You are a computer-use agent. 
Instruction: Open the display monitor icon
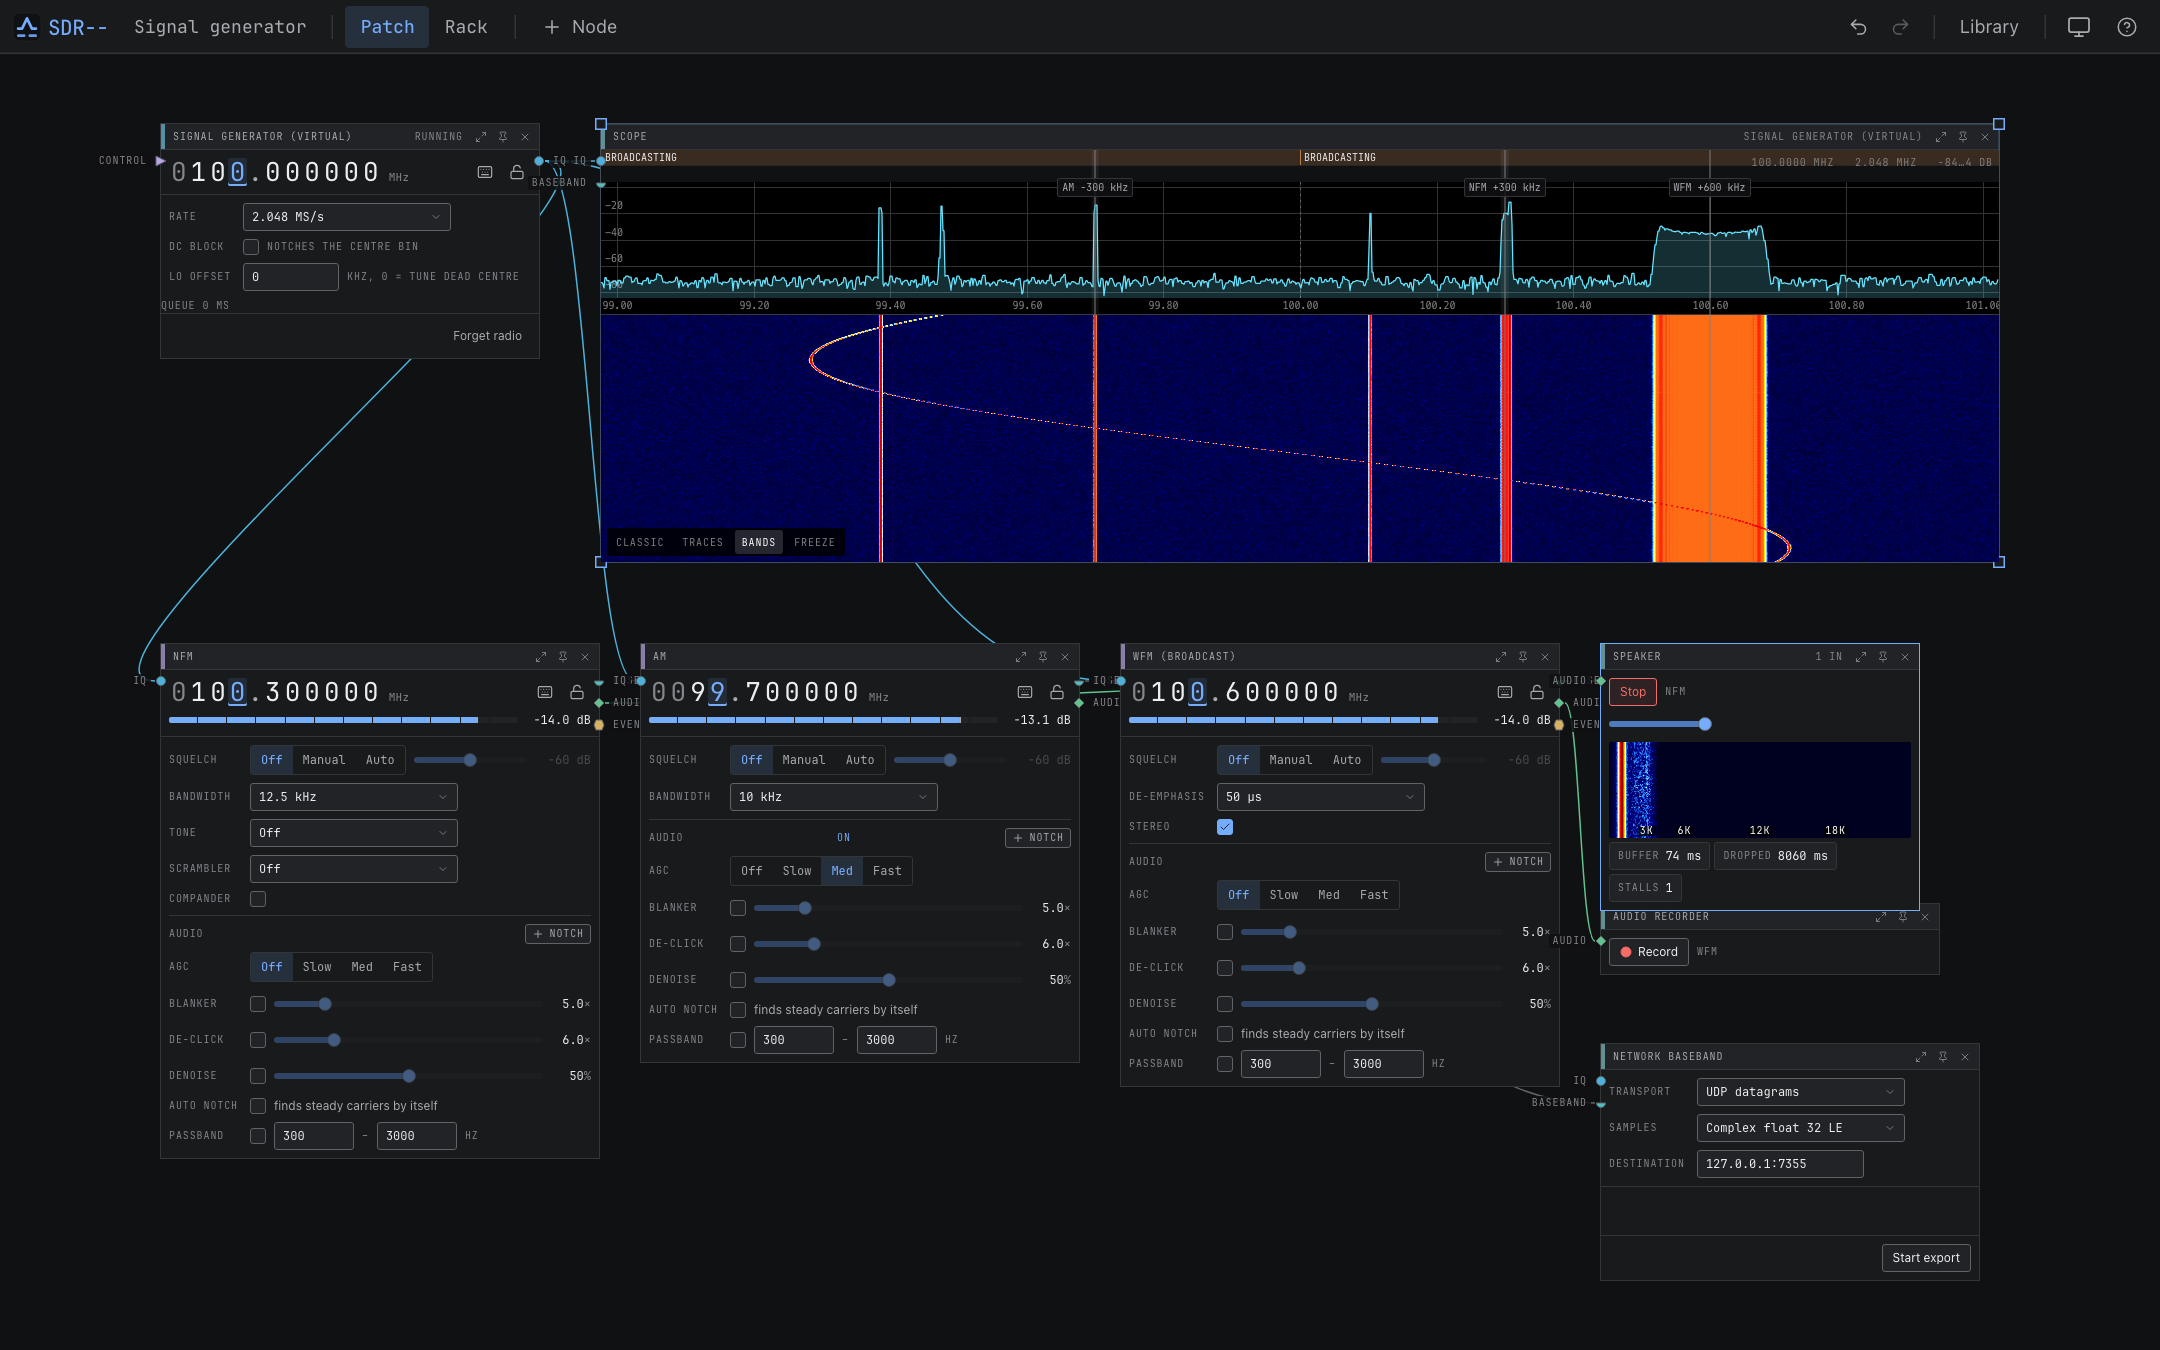[x=2078, y=27]
